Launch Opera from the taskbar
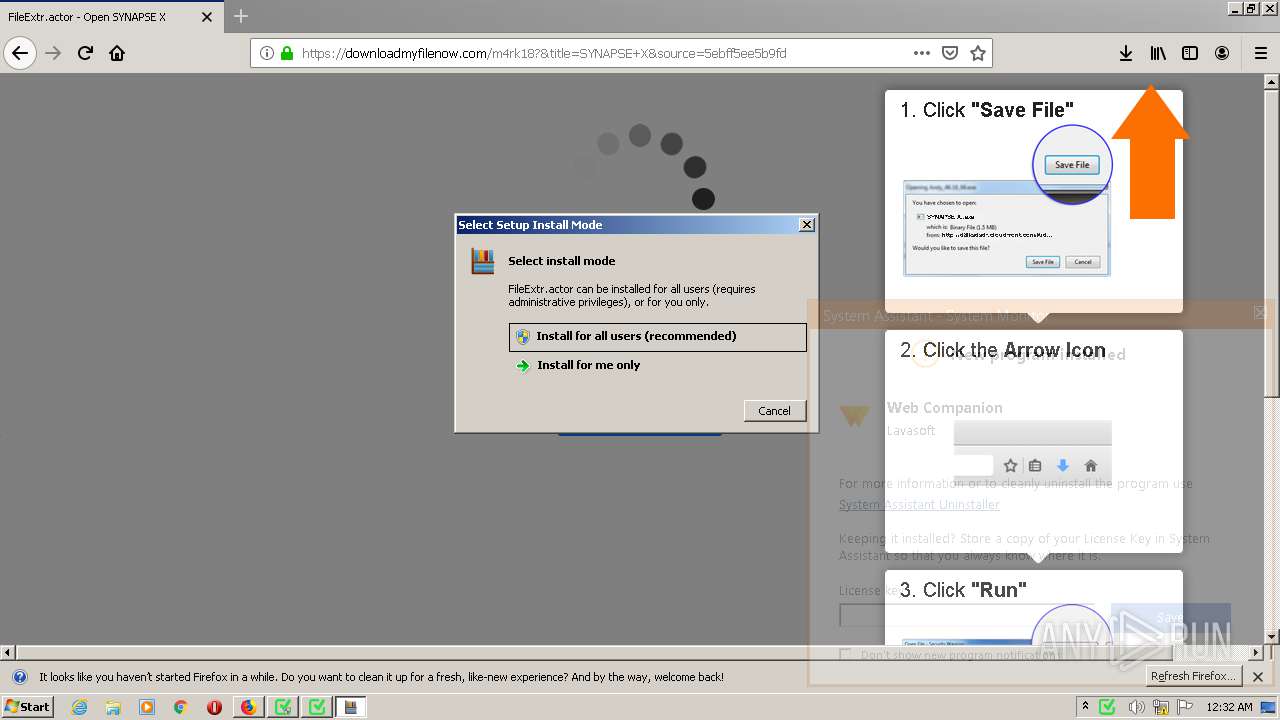 214,707
